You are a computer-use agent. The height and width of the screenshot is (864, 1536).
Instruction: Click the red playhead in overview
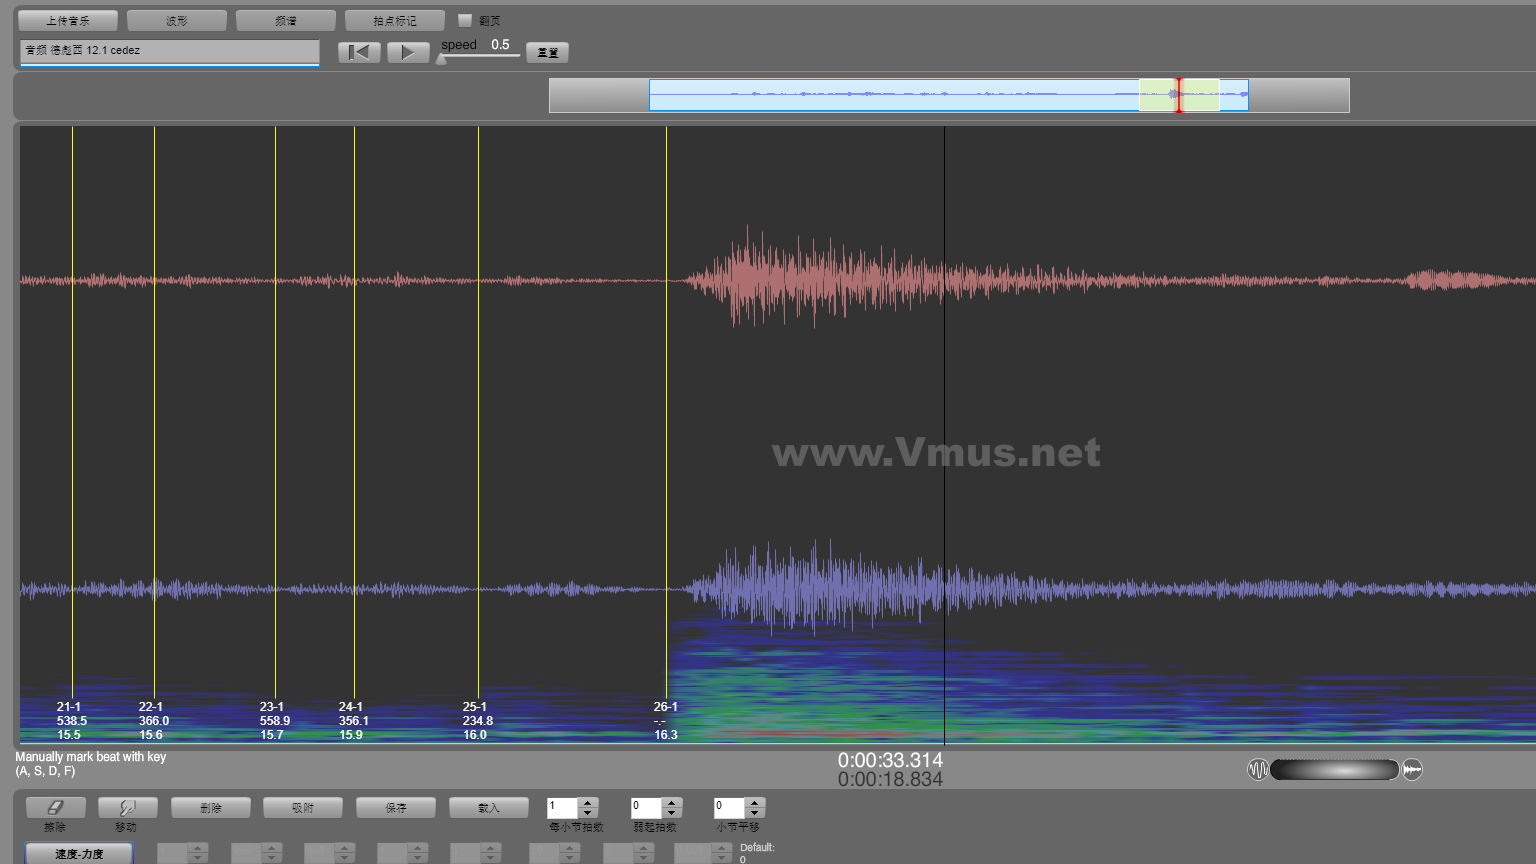click(1179, 95)
